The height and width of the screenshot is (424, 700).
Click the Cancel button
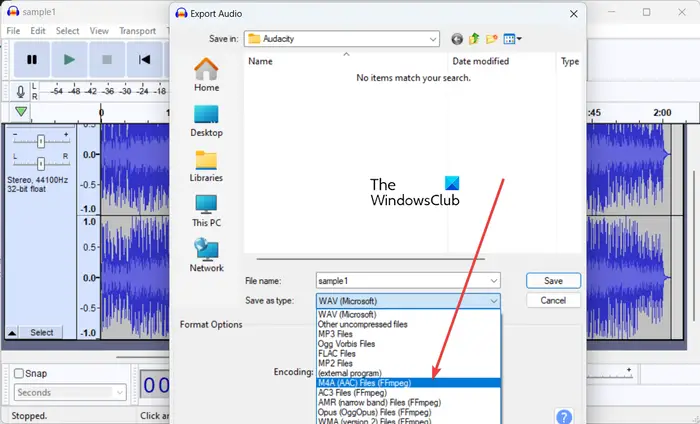554,300
